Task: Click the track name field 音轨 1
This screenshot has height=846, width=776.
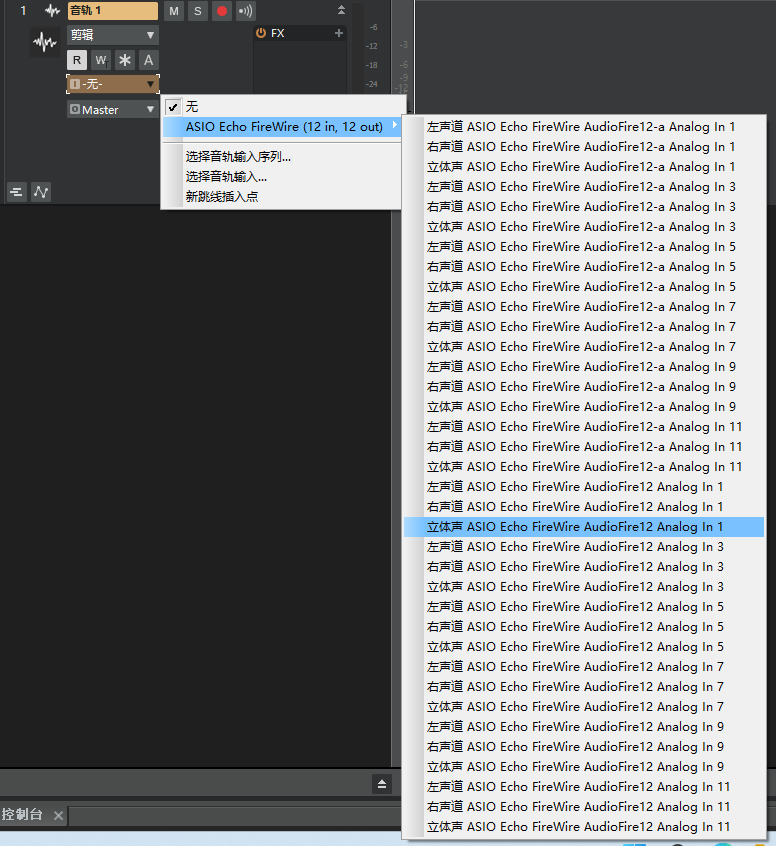Action: click(113, 10)
